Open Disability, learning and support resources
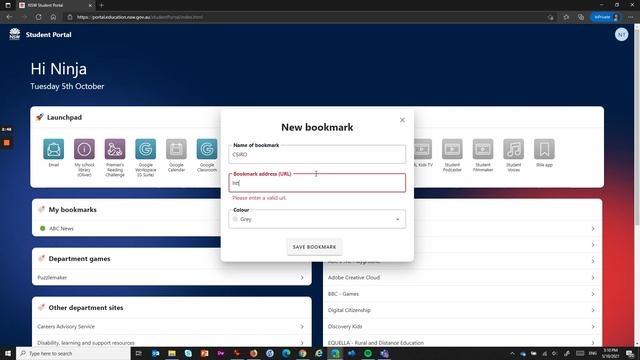 [x=86, y=343]
